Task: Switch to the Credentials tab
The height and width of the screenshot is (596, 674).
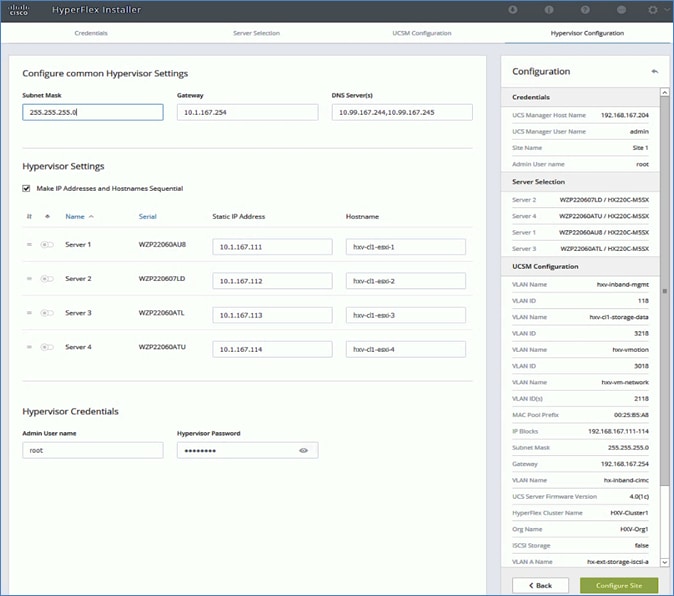Action: pos(91,33)
